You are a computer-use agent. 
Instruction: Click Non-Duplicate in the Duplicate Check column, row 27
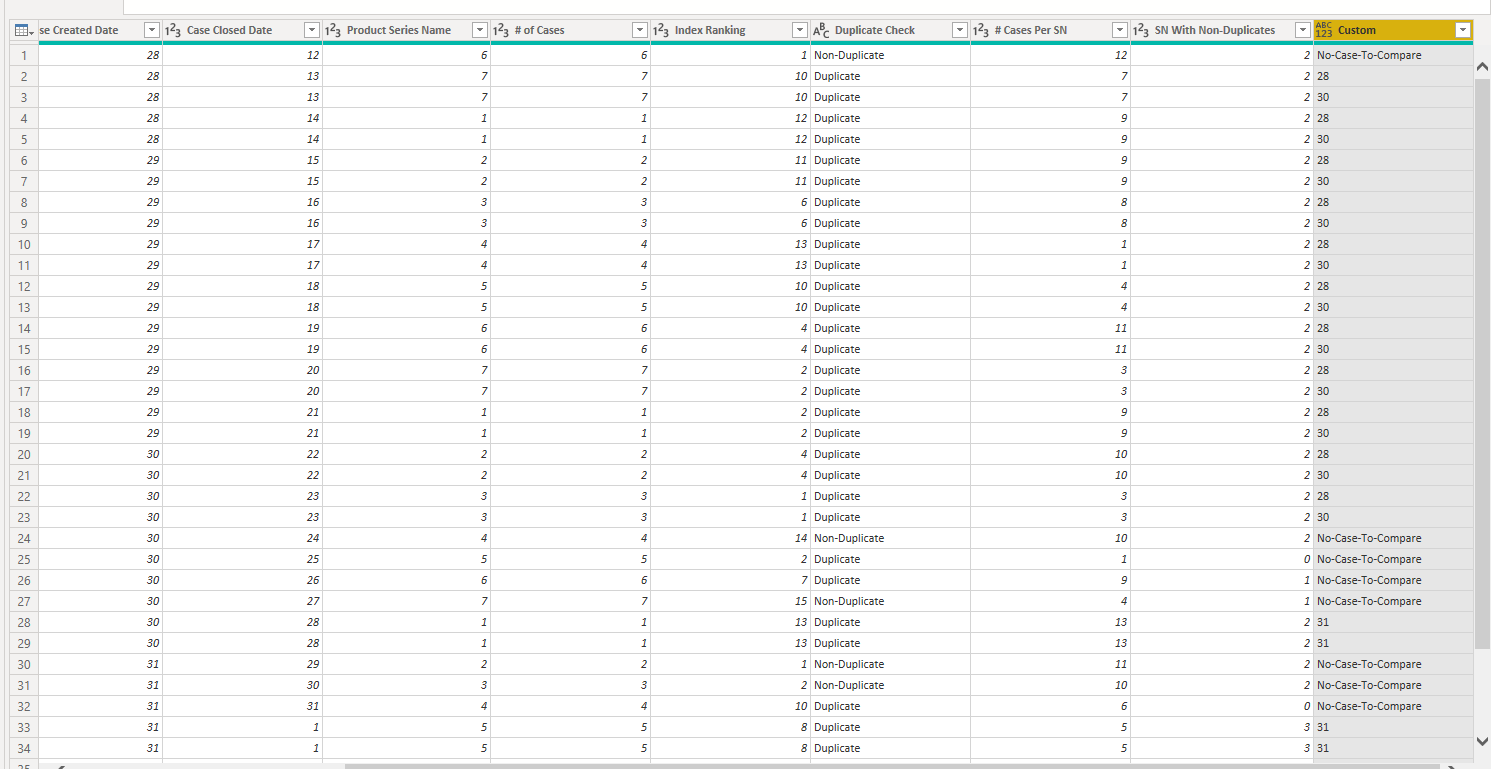coord(849,601)
